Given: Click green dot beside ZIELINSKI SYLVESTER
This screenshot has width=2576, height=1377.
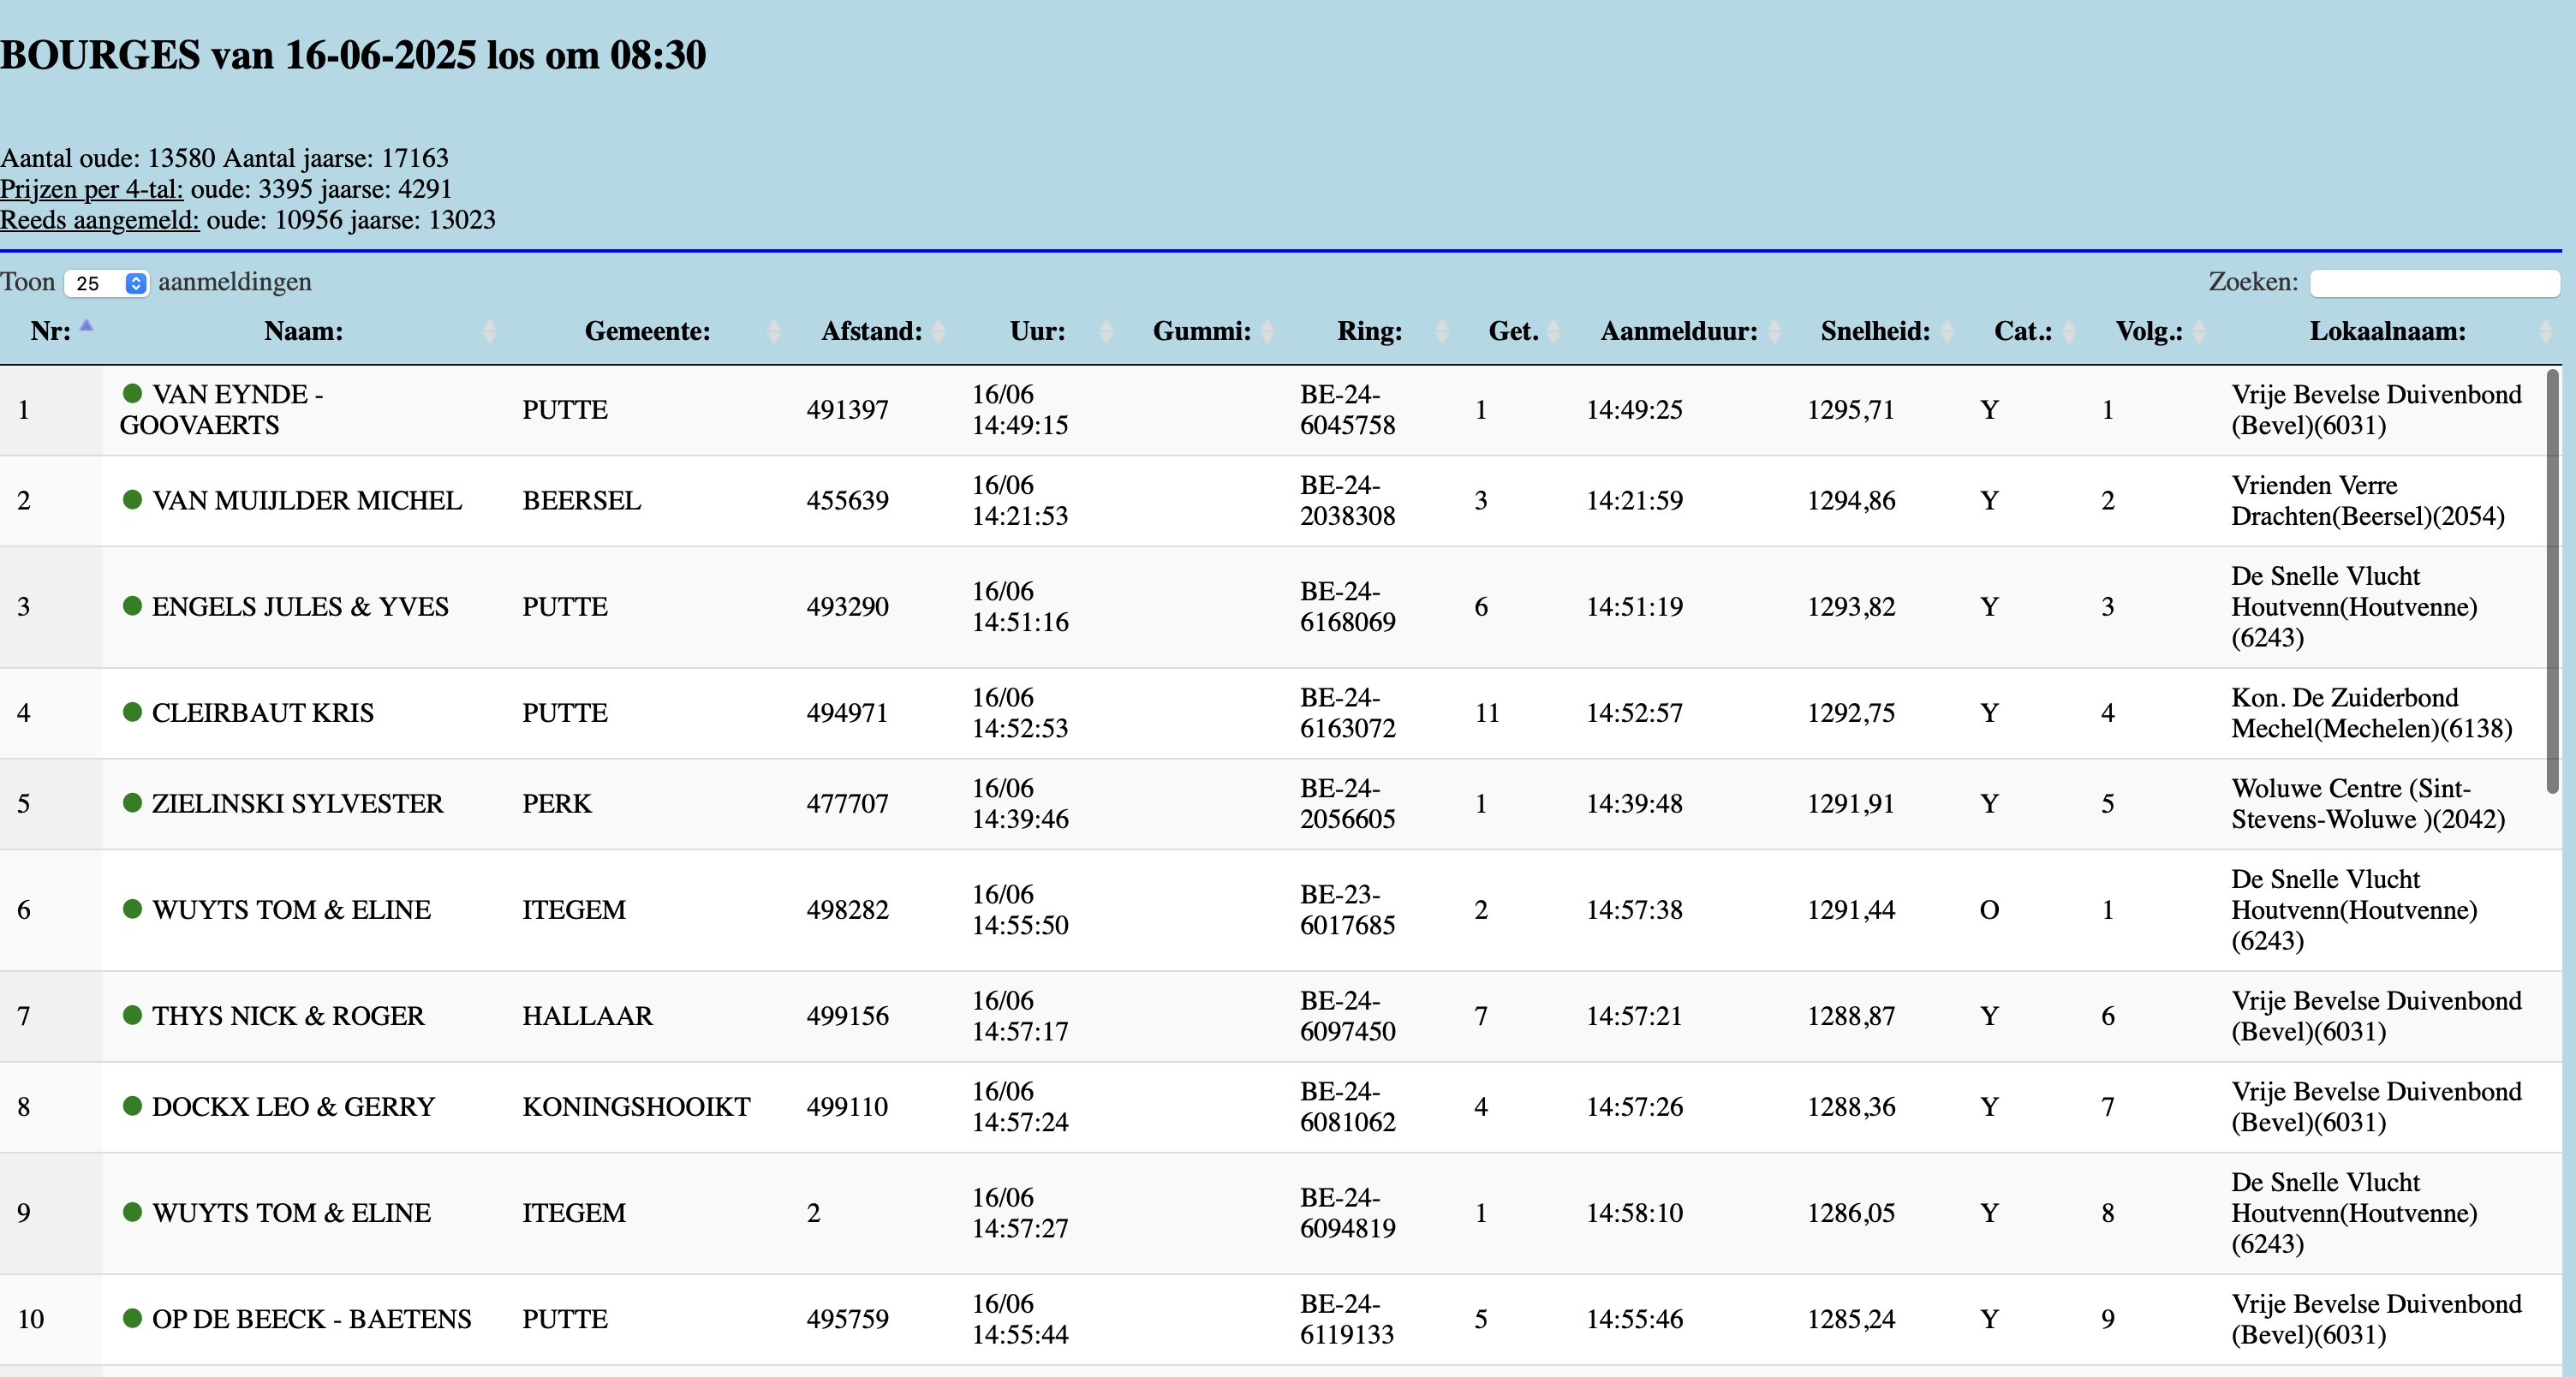Looking at the screenshot, I should [x=131, y=802].
